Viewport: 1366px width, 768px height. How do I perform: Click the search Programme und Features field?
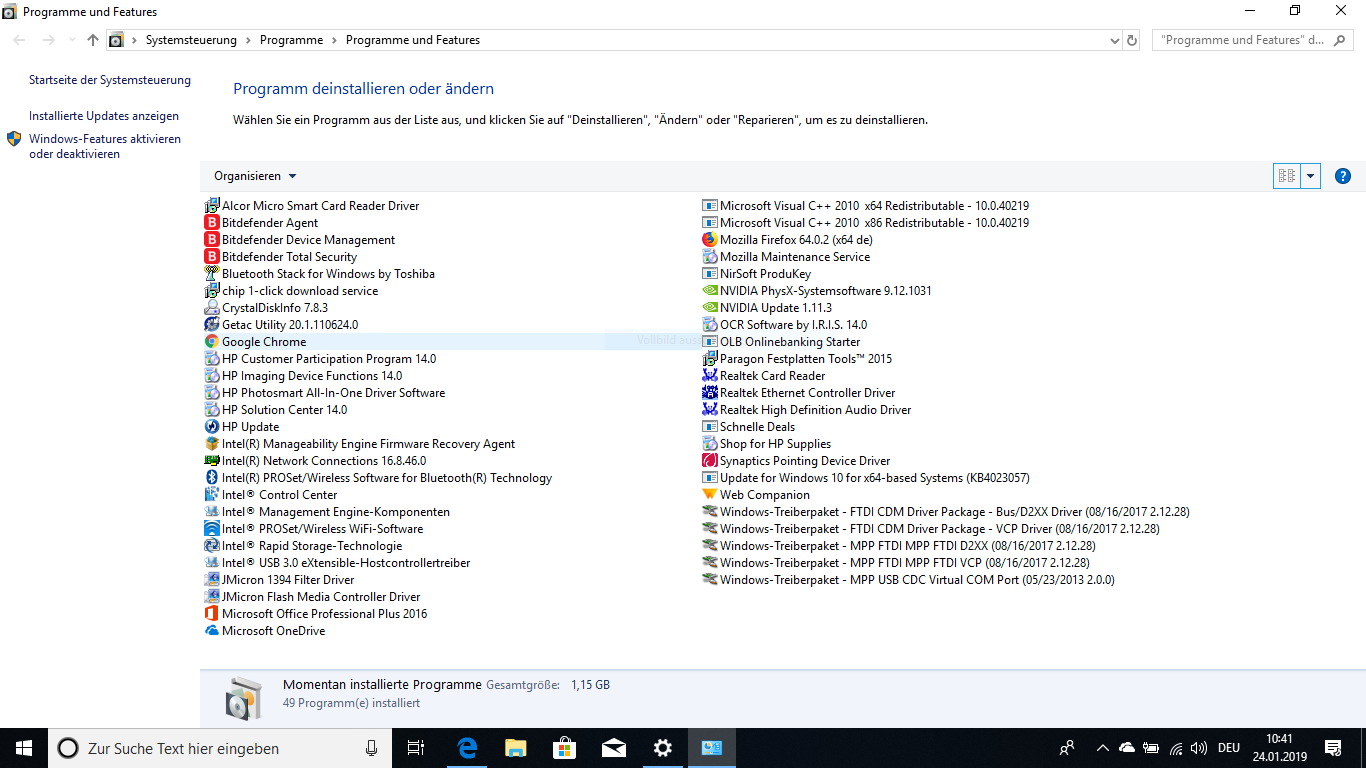[x=1253, y=41]
